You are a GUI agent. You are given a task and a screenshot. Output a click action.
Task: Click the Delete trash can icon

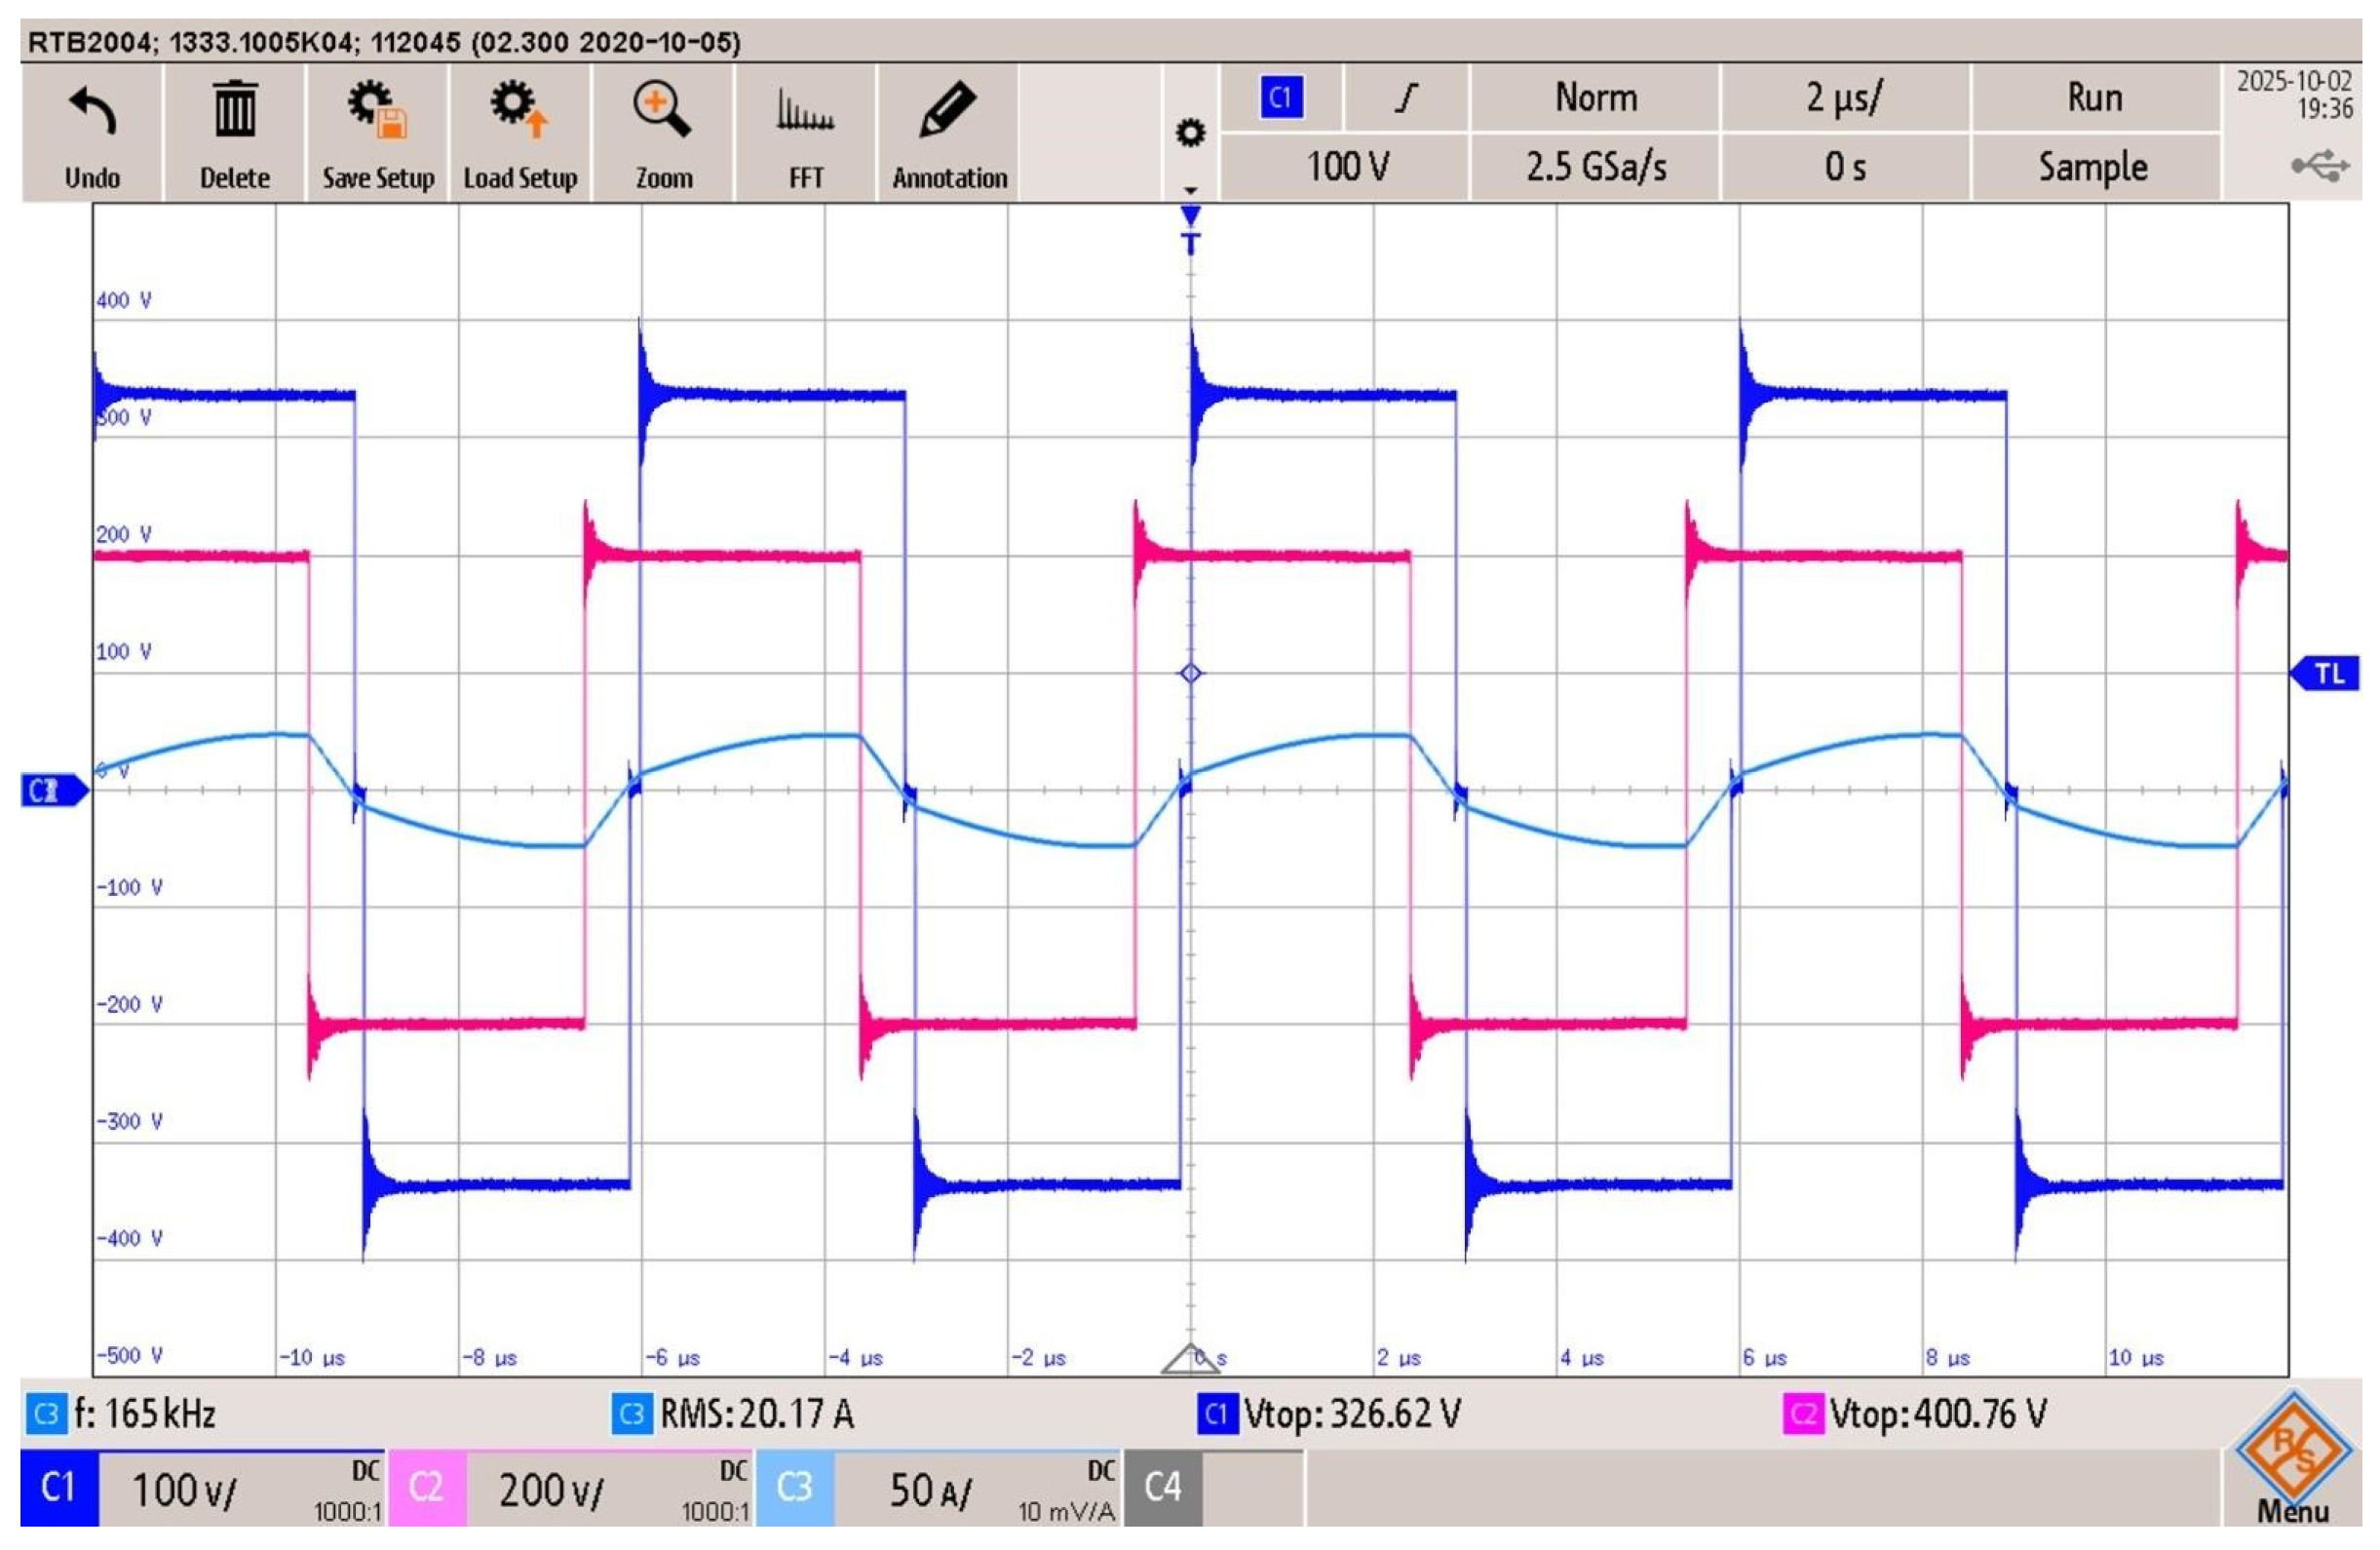point(234,110)
